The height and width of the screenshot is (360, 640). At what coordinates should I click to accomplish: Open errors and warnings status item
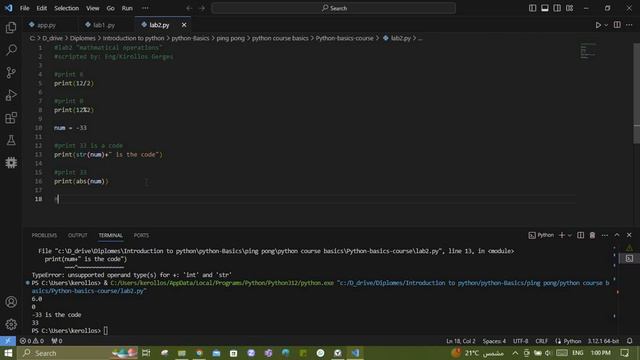32,341
